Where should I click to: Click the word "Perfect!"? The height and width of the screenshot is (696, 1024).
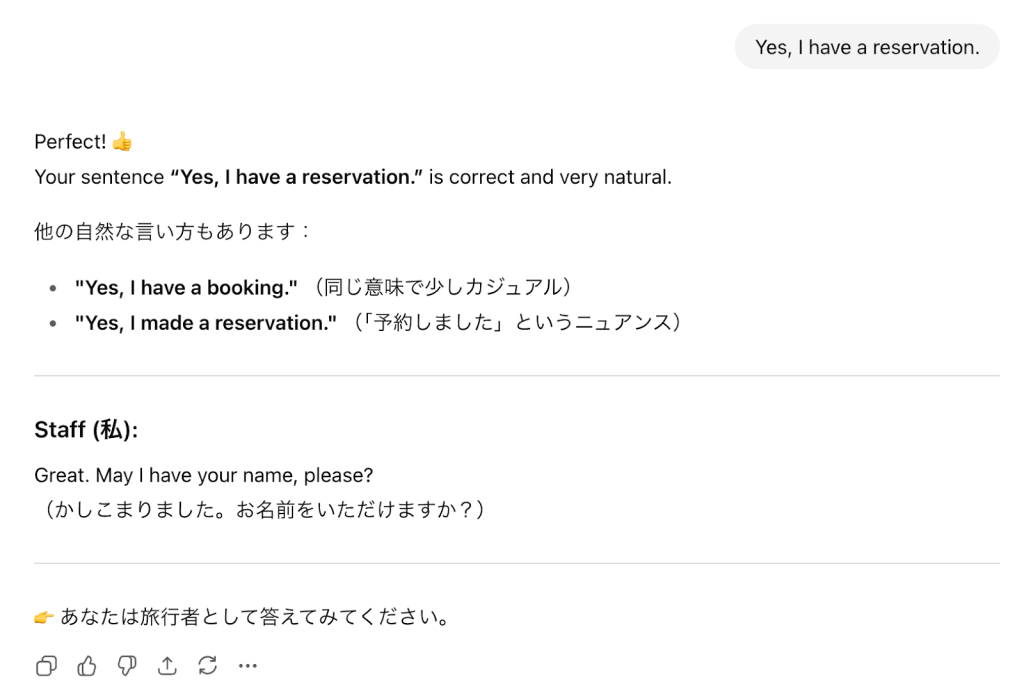pos(70,142)
